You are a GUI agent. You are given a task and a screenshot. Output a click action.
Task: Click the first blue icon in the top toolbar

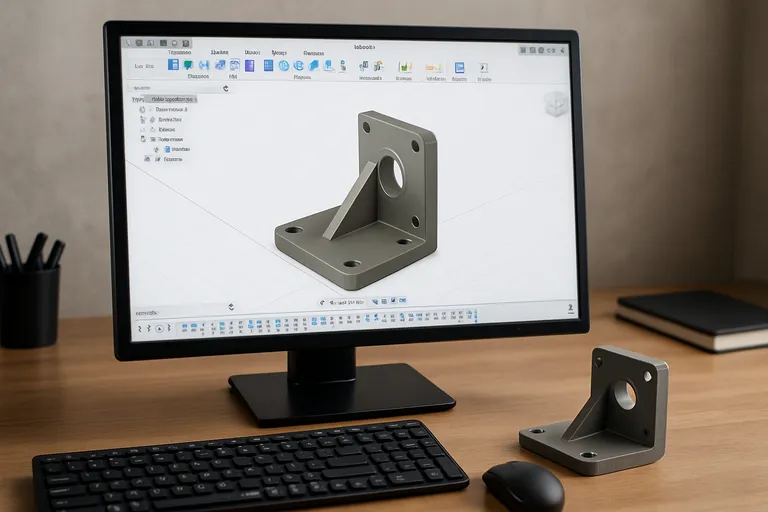coord(173,65)
